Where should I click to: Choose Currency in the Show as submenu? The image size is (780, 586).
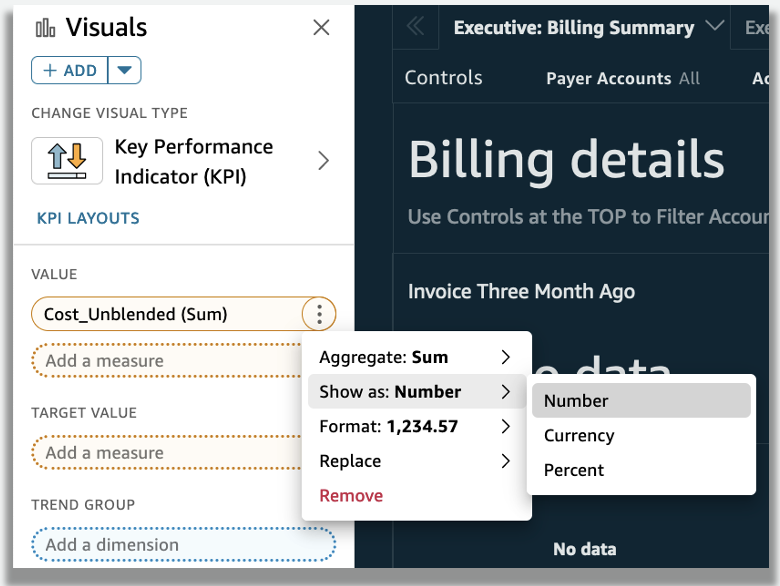coord(579,436)
